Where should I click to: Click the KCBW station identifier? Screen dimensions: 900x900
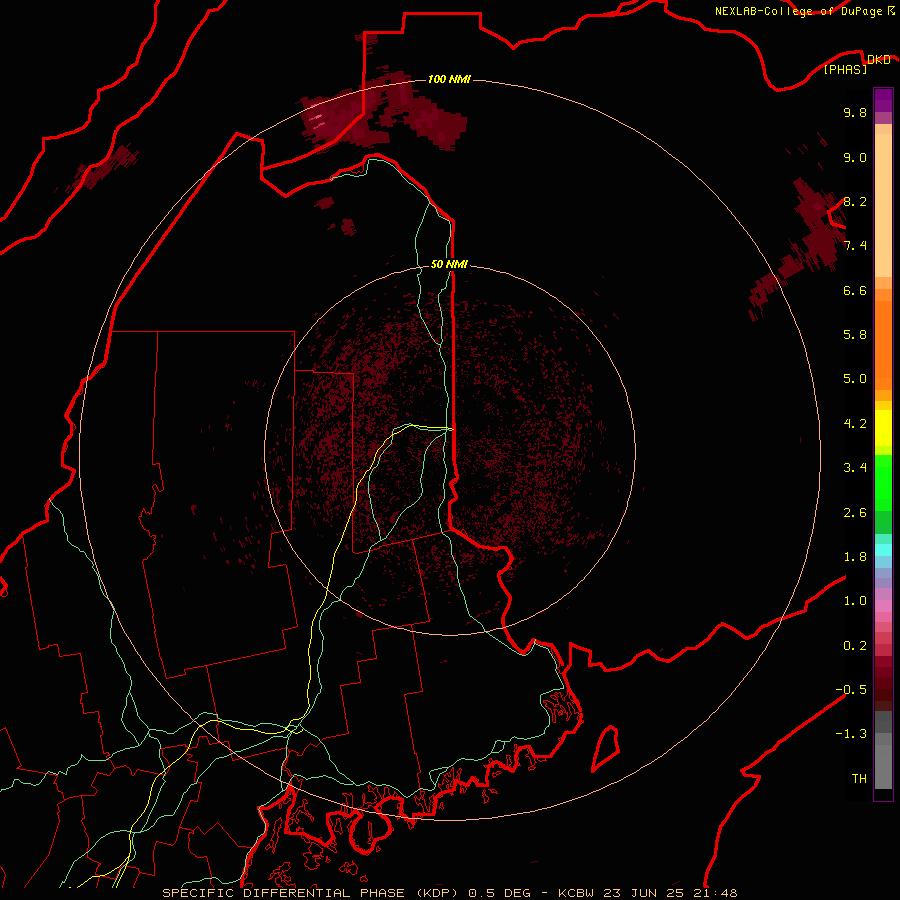click(576, 893)
